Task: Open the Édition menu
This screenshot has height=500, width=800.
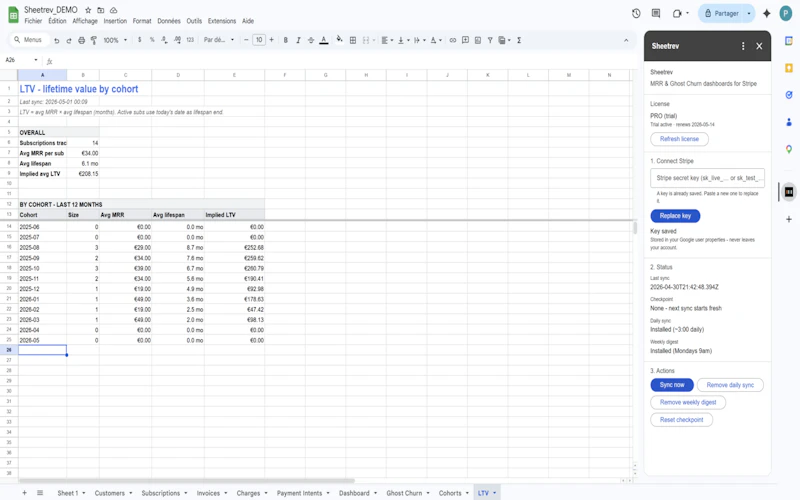Action: [x=57, y=21]
